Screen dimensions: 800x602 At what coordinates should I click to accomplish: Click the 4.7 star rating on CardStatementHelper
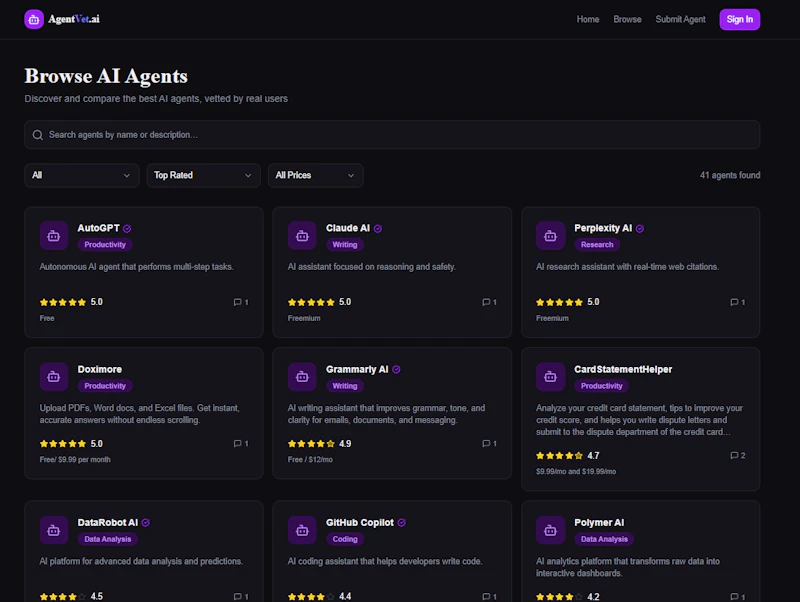[567, 455]
